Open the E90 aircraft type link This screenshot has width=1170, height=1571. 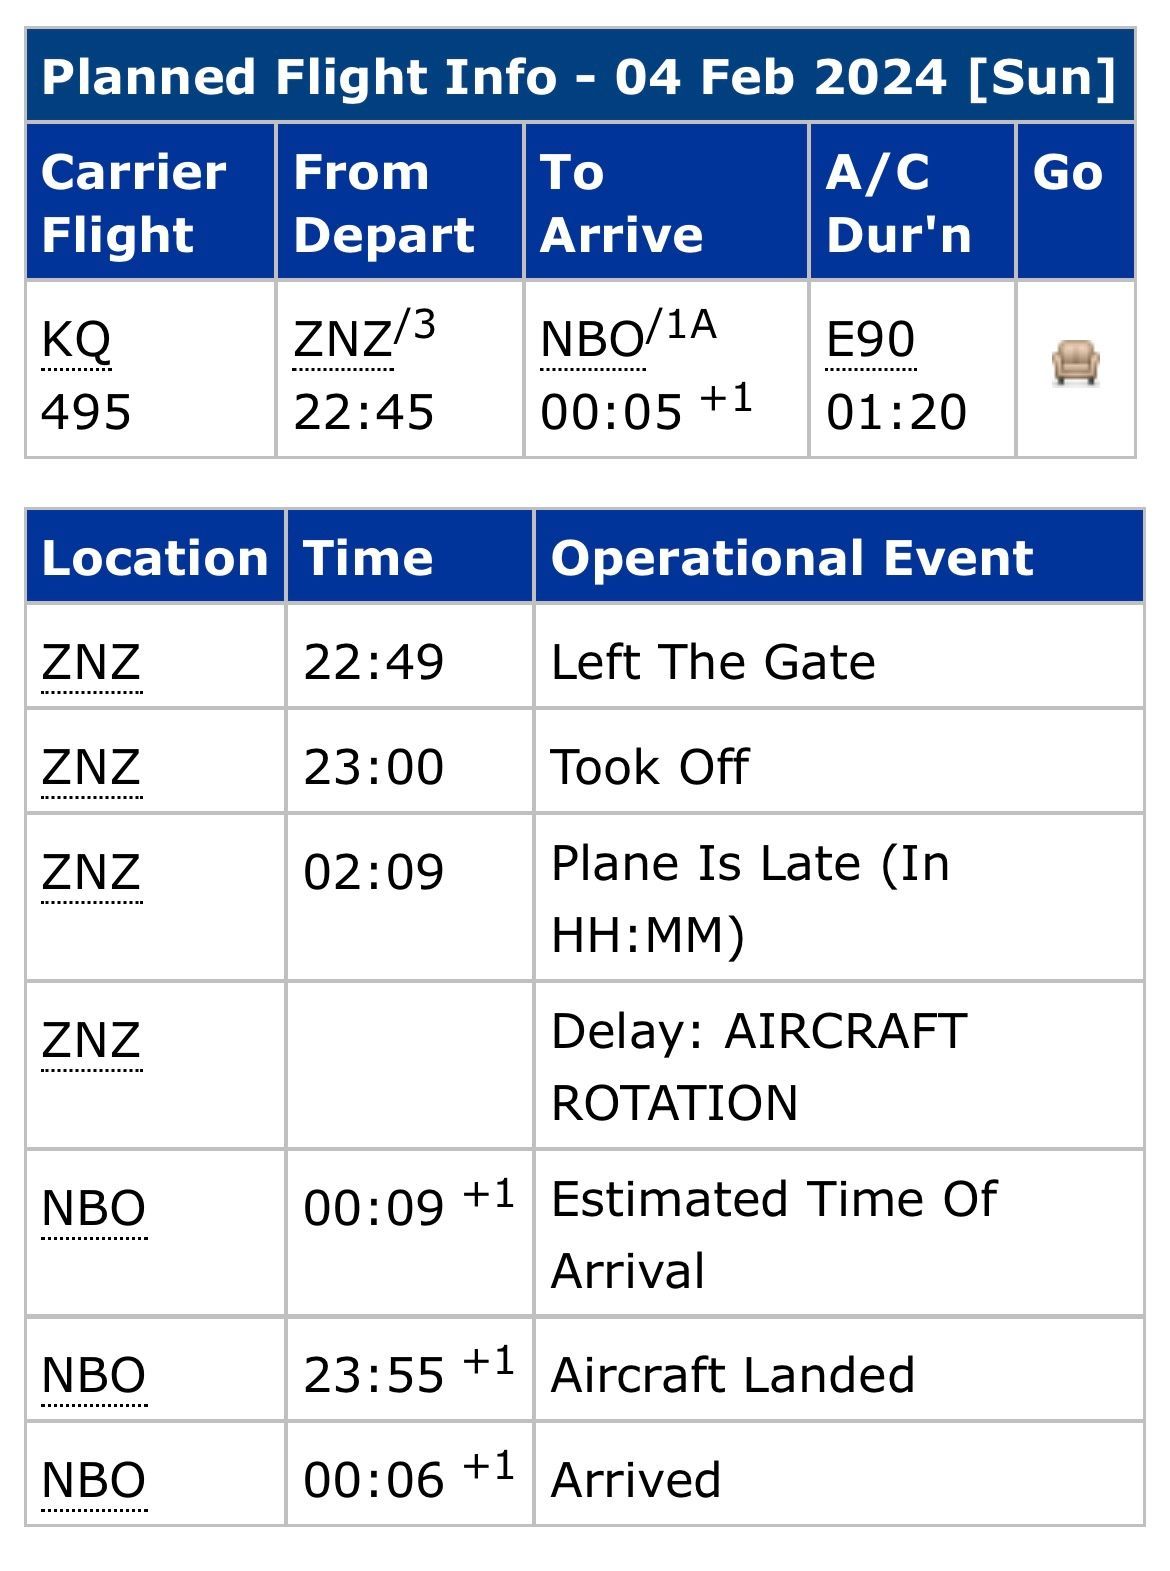[870, 341]
